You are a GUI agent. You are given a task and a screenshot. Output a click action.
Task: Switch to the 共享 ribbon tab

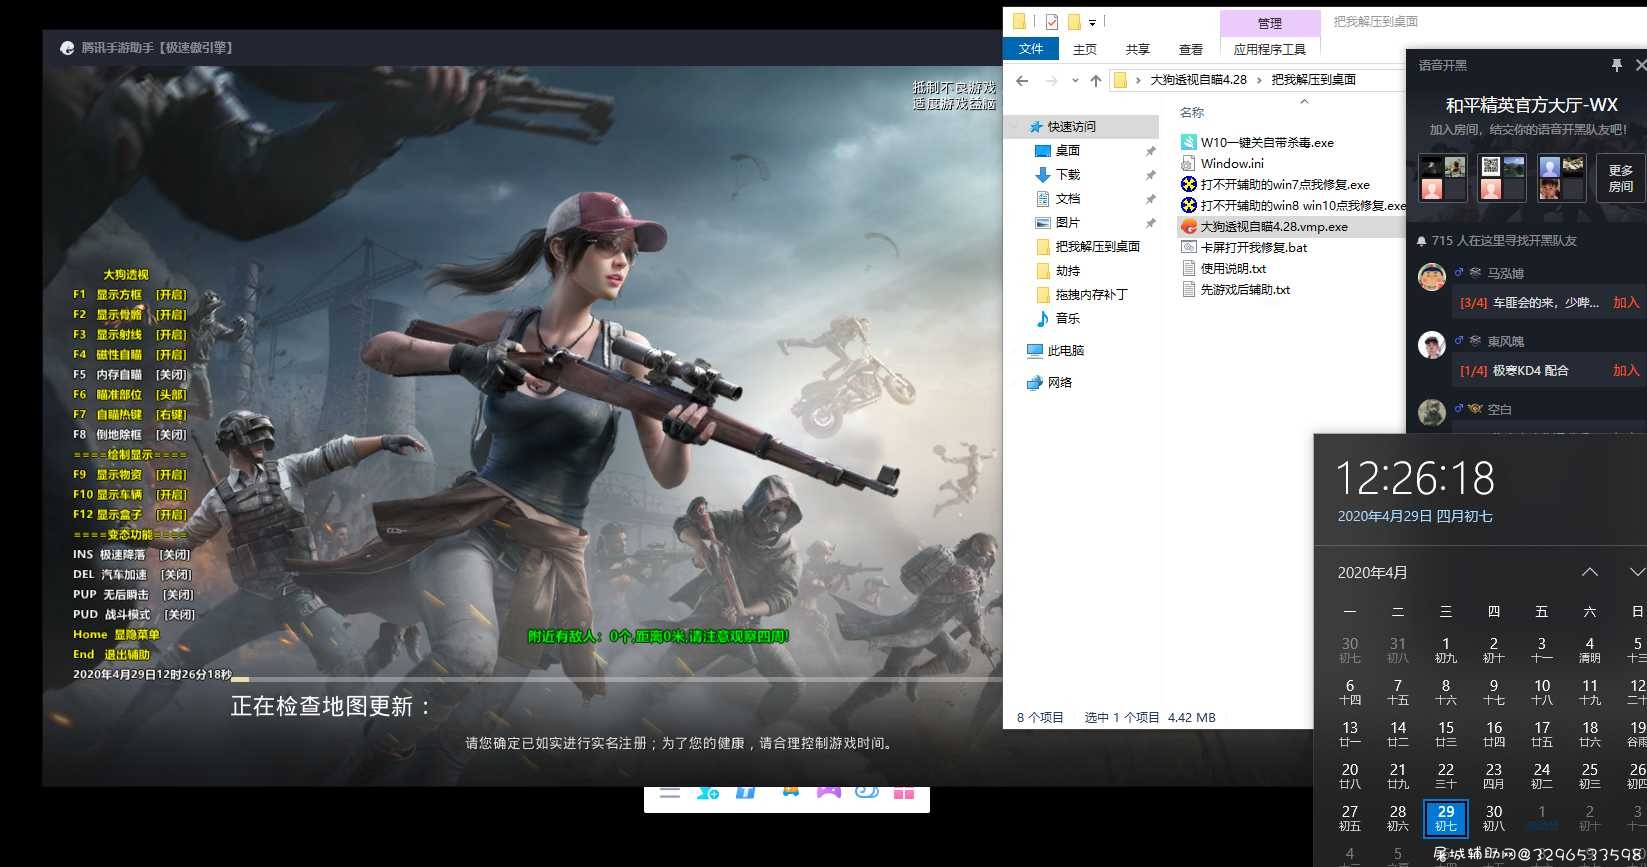(1138, 49)
